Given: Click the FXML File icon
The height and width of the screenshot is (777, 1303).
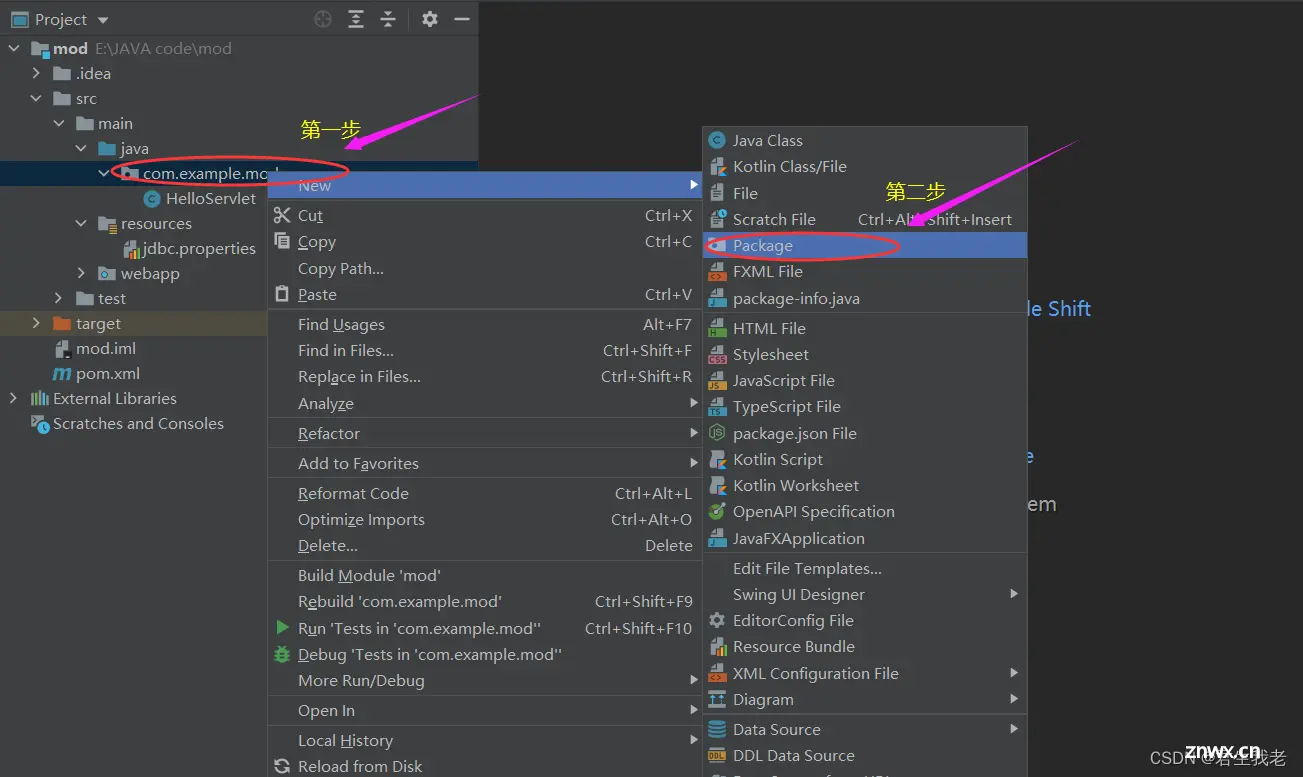Looking at the screenshot, I should [716, 271].
